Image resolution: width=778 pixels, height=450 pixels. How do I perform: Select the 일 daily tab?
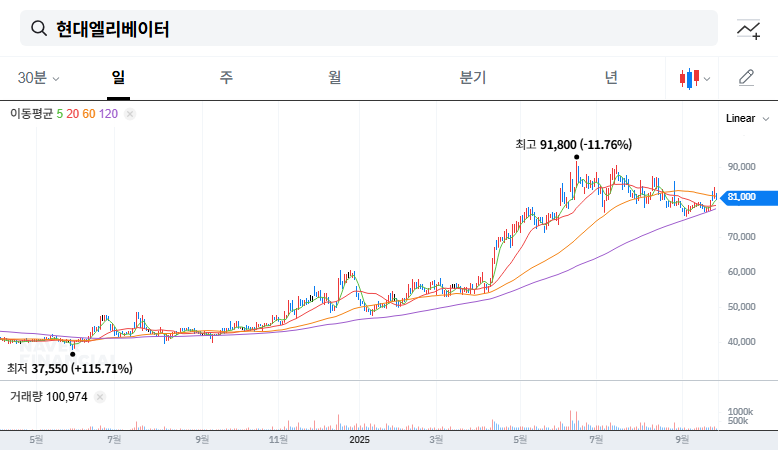[118, 77]
